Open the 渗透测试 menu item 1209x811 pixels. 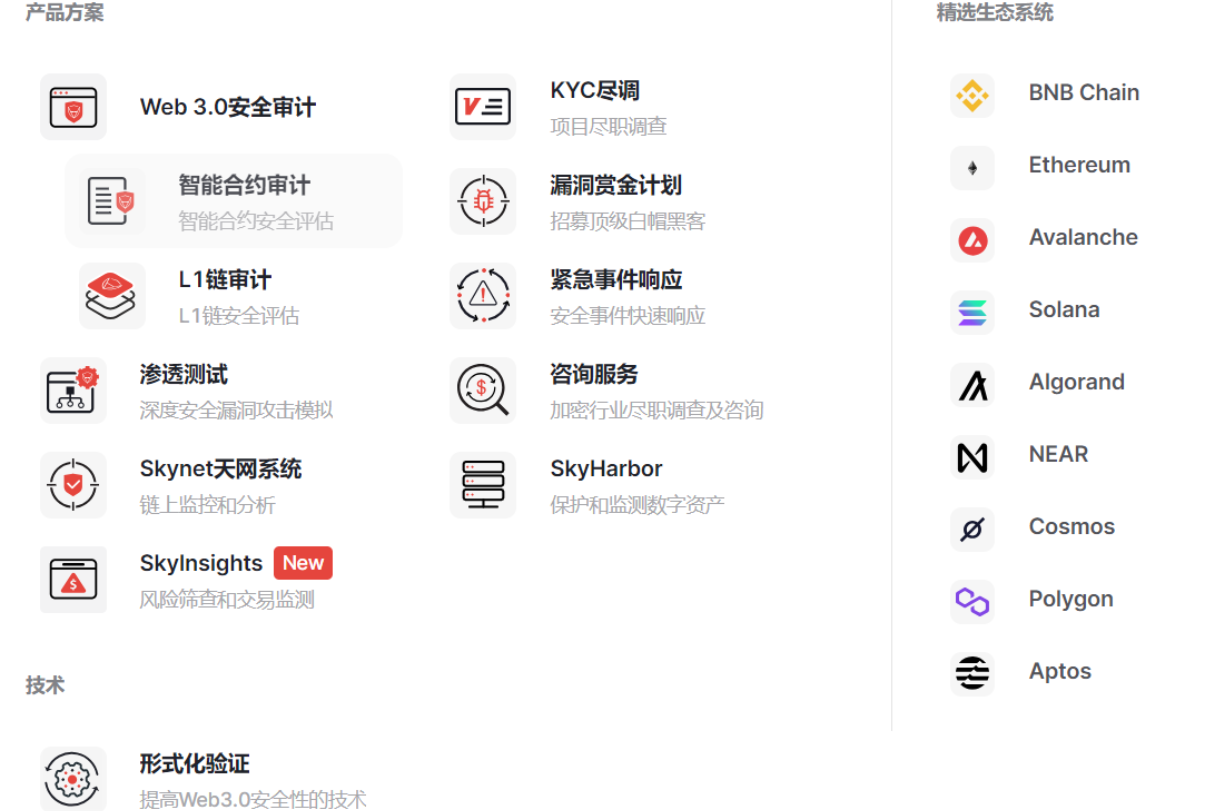tap(184, 375)
